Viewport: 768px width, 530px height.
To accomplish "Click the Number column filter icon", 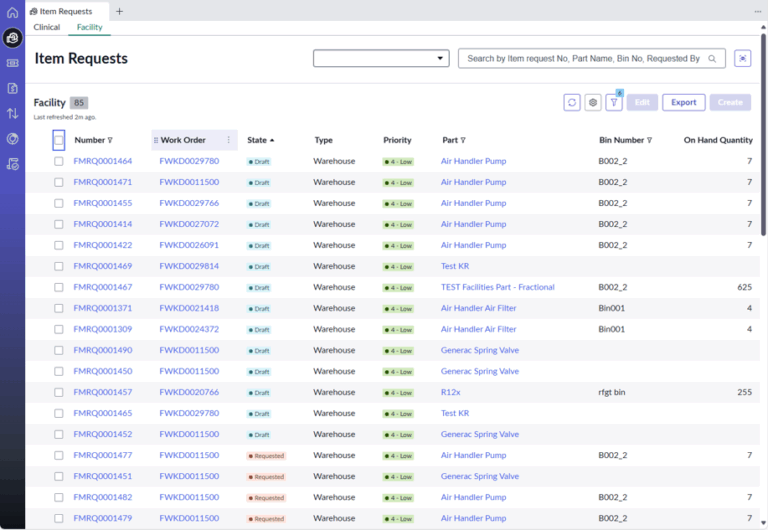I will [110, 140].
